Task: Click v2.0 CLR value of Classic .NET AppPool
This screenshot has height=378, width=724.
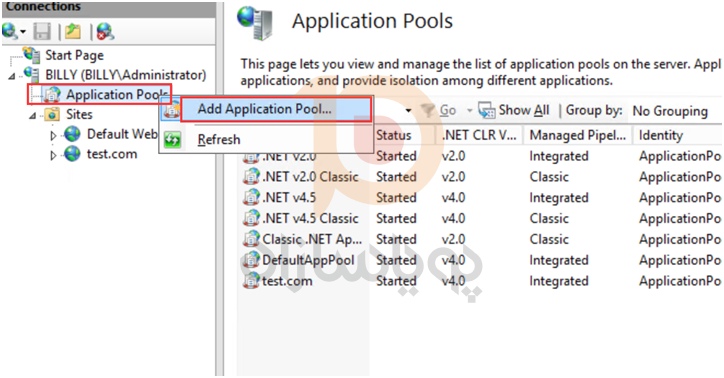Action: [453, 239]
